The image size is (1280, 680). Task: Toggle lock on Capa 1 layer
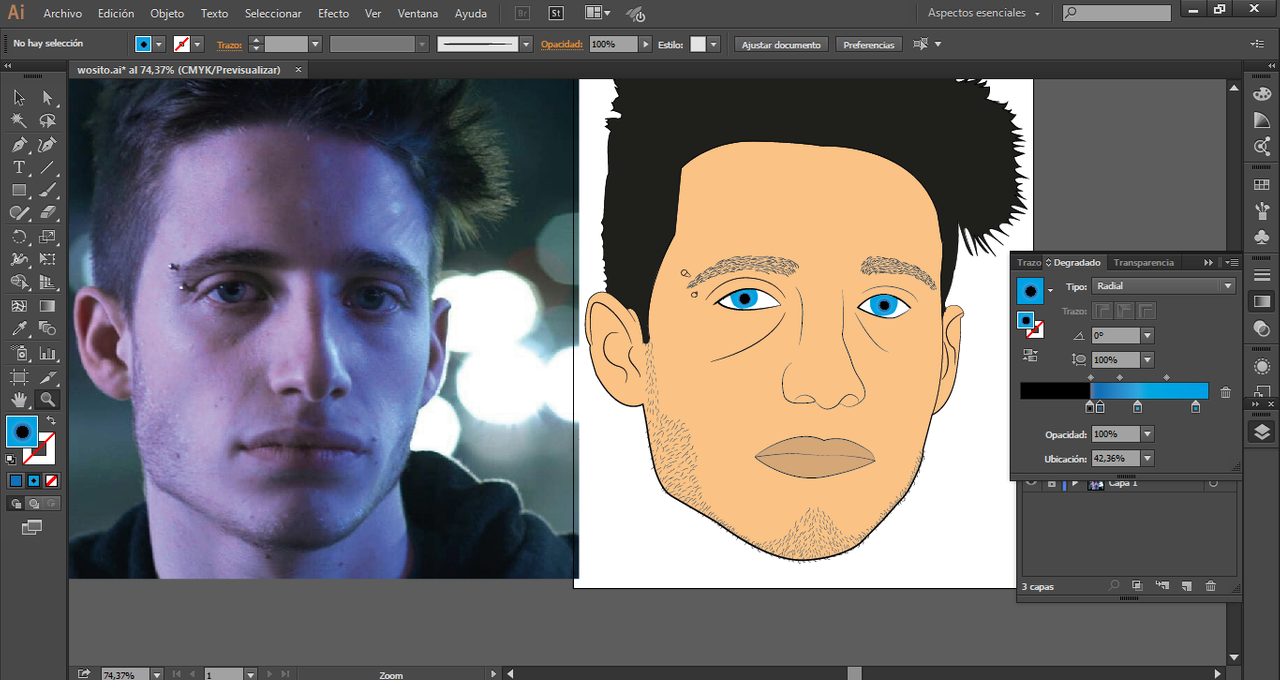tap(1052, 483)
